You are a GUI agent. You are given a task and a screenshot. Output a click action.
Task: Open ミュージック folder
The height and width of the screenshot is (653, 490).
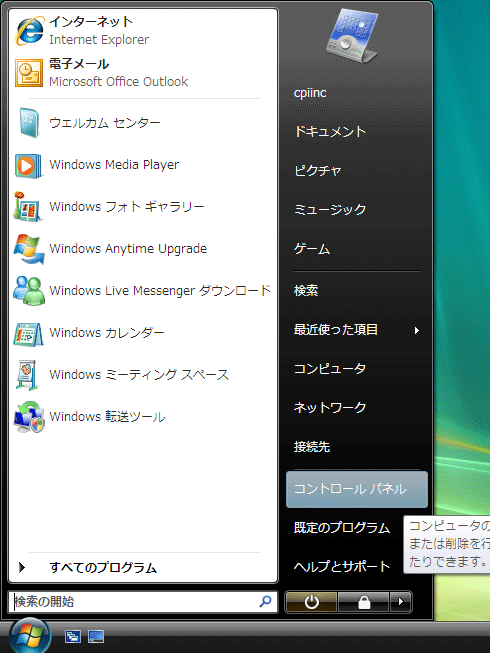[330, 209]
